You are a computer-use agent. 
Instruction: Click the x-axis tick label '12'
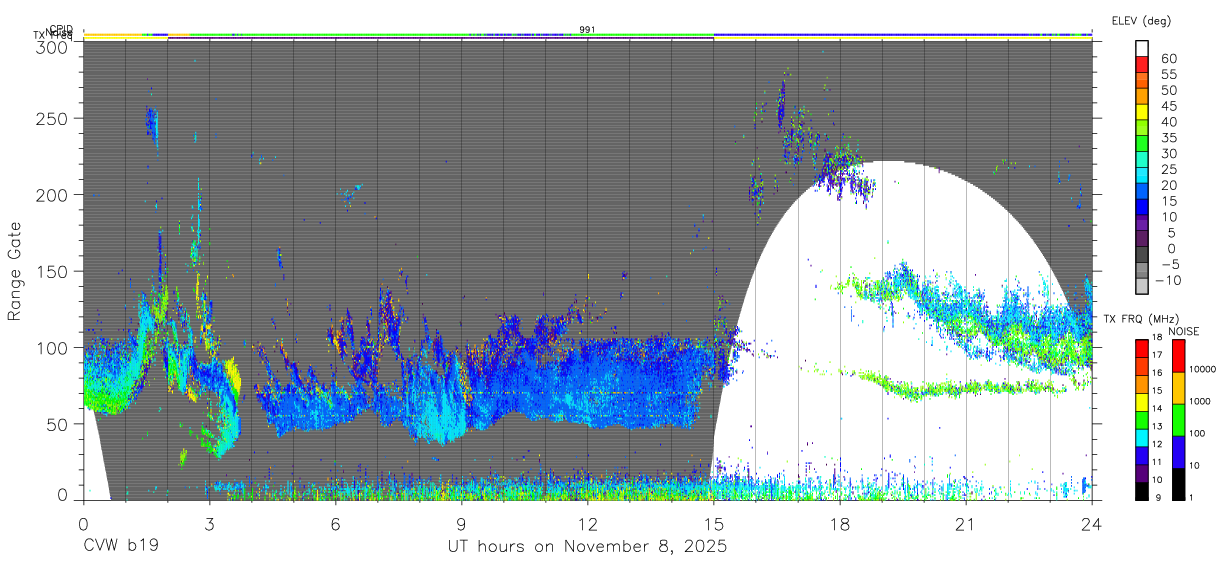click(588, 524)
